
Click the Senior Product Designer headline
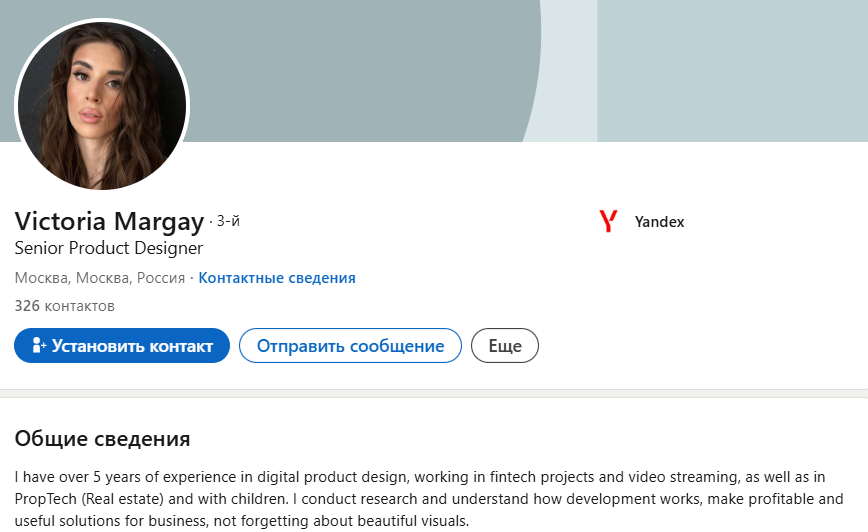pyautogui.click(x=109, y=248)
